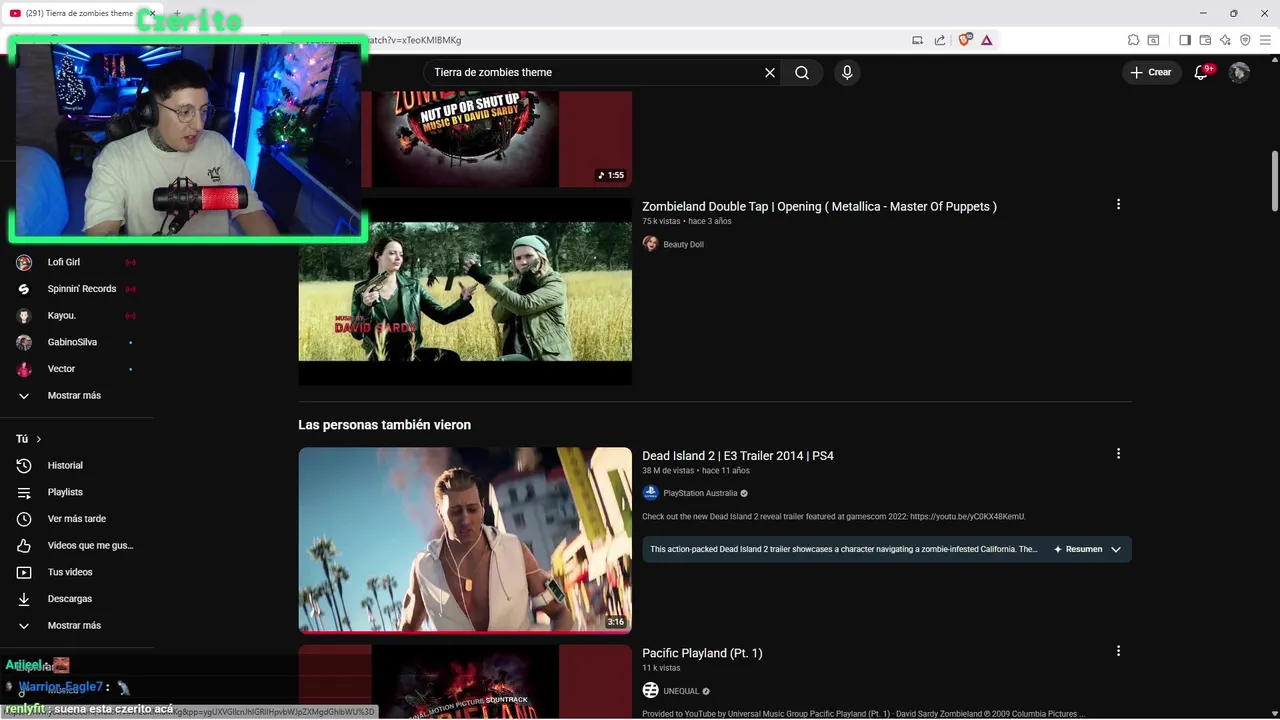Image resolution: width=1280 pixels, height=720 pixels.
Task: Click the page vertical scrollbar thumb
Action: [x=1275, y=181]
